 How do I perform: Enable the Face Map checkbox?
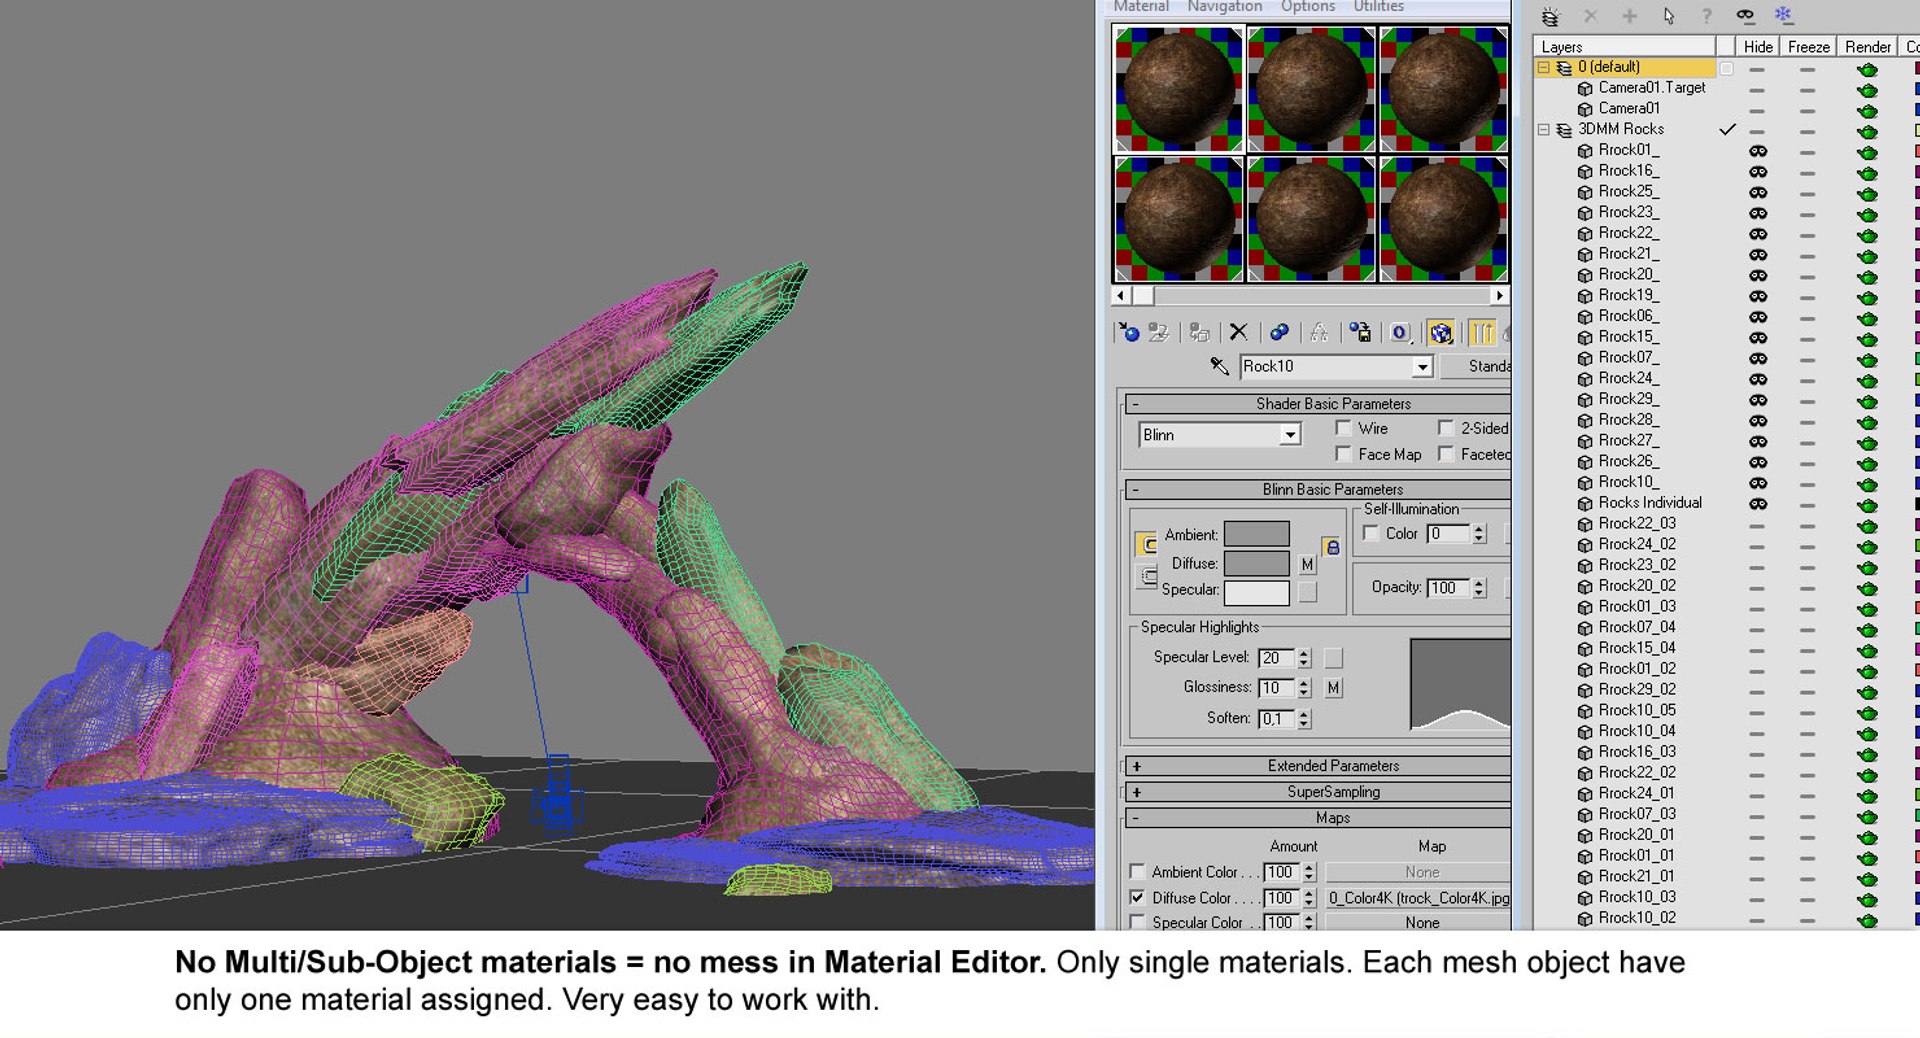pyautogui.click(x=1344, y=455)
